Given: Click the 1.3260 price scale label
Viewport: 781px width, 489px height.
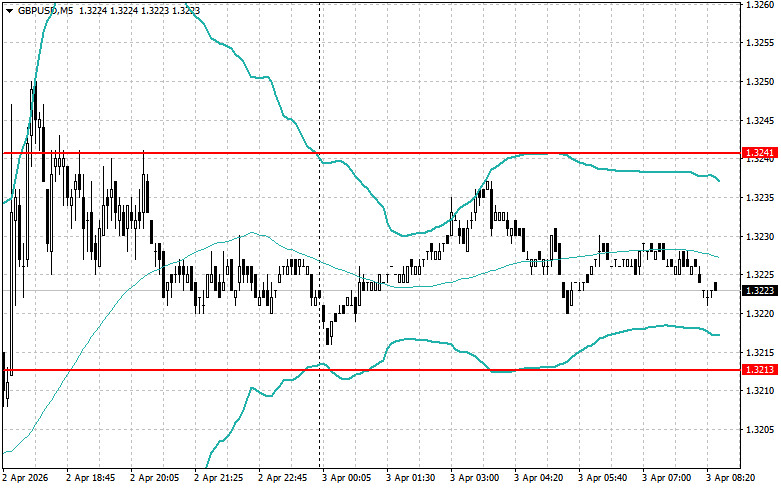Looking at the screenshot, I should point(760,4).
